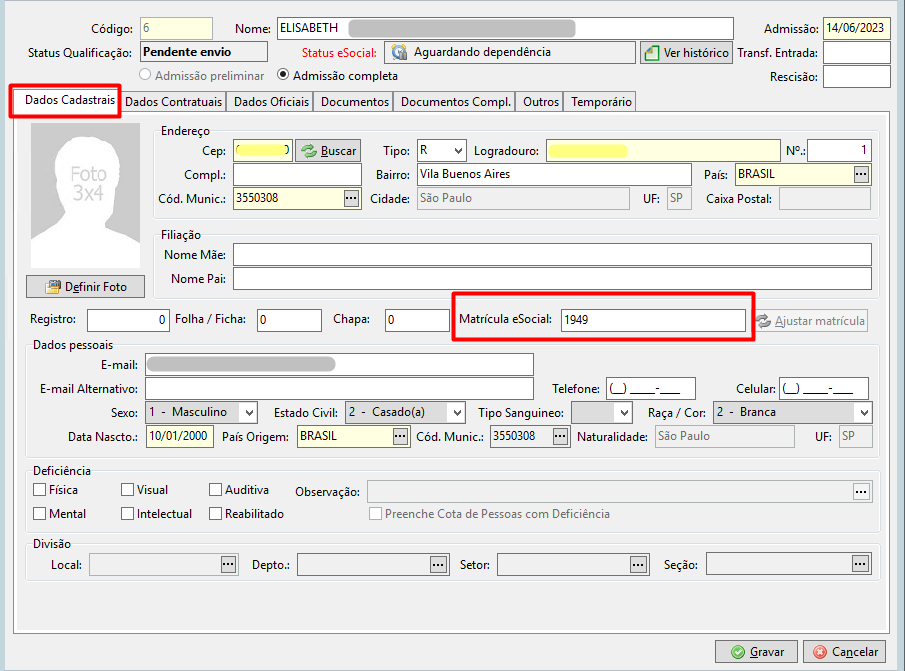Click the Definir Foto button
Viewport: 905px width, 671px height.
click(85, 287)
